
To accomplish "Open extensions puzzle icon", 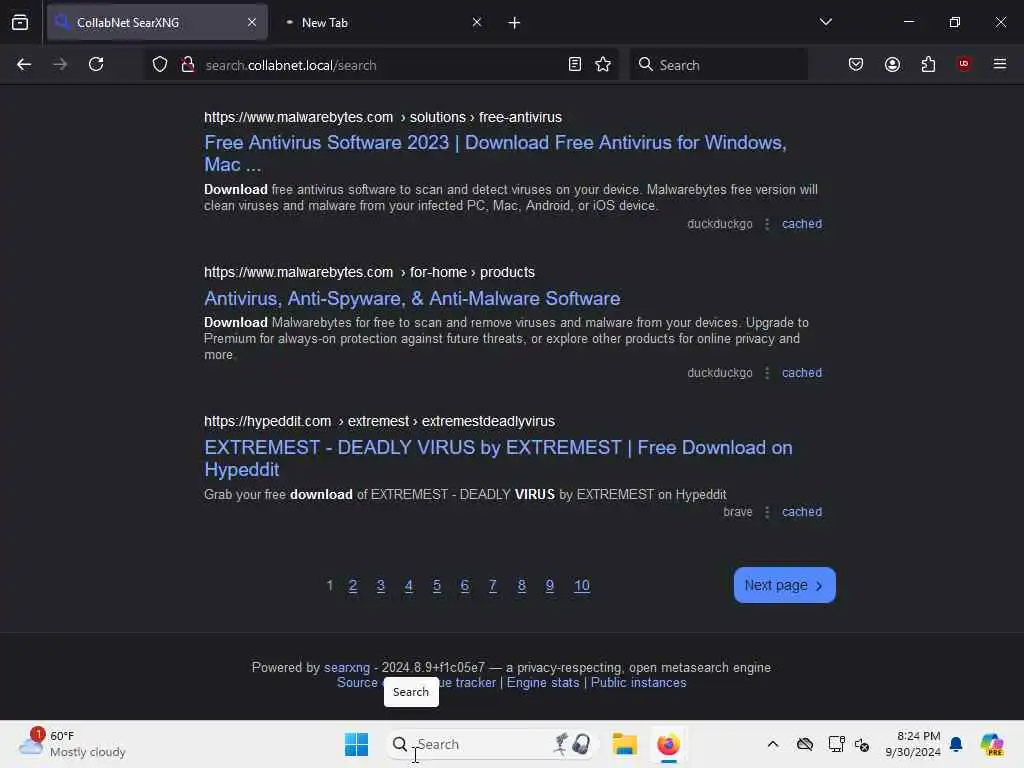I will click(x=928, y=64).
